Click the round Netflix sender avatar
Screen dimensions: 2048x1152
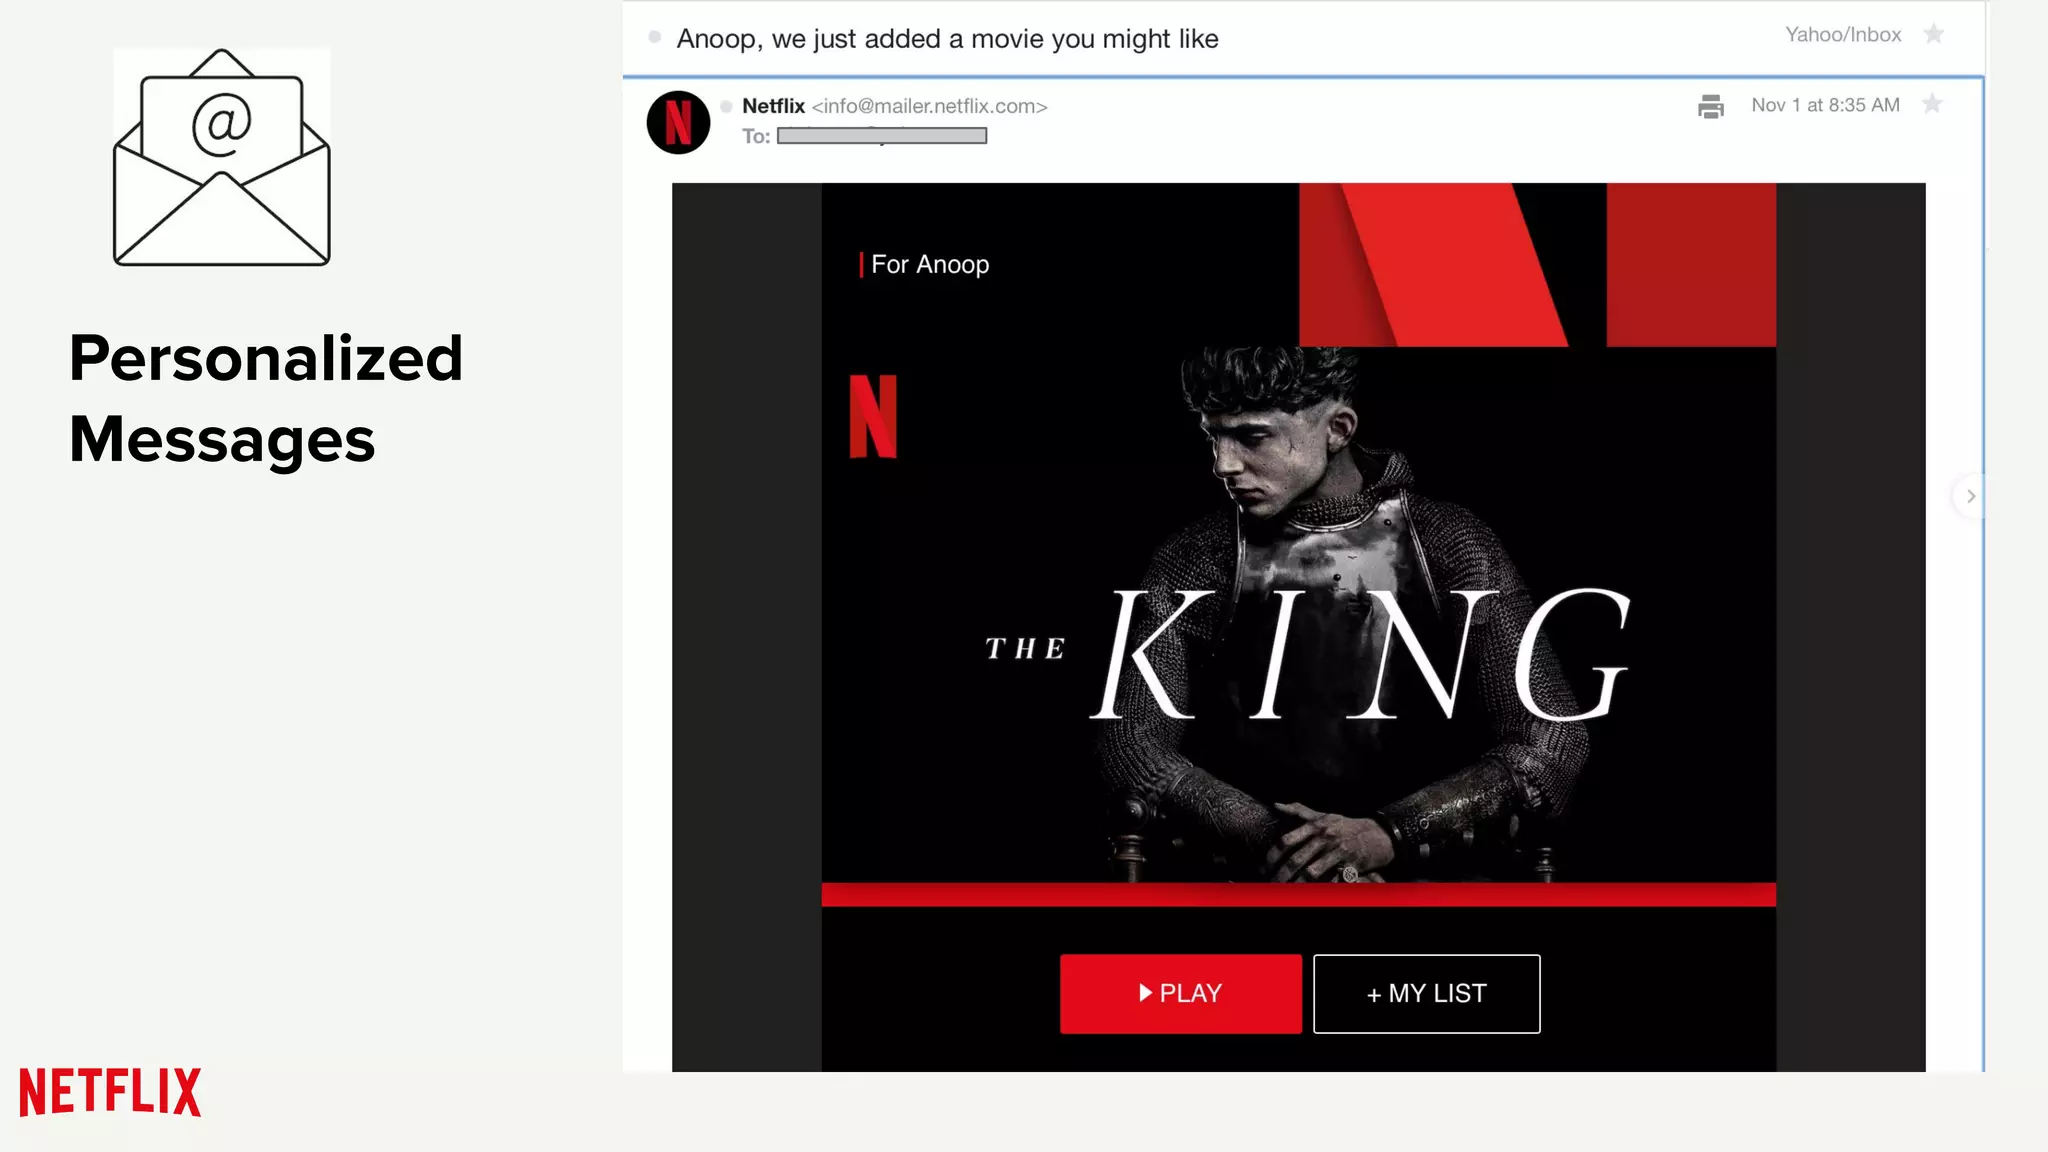[678, 122]
